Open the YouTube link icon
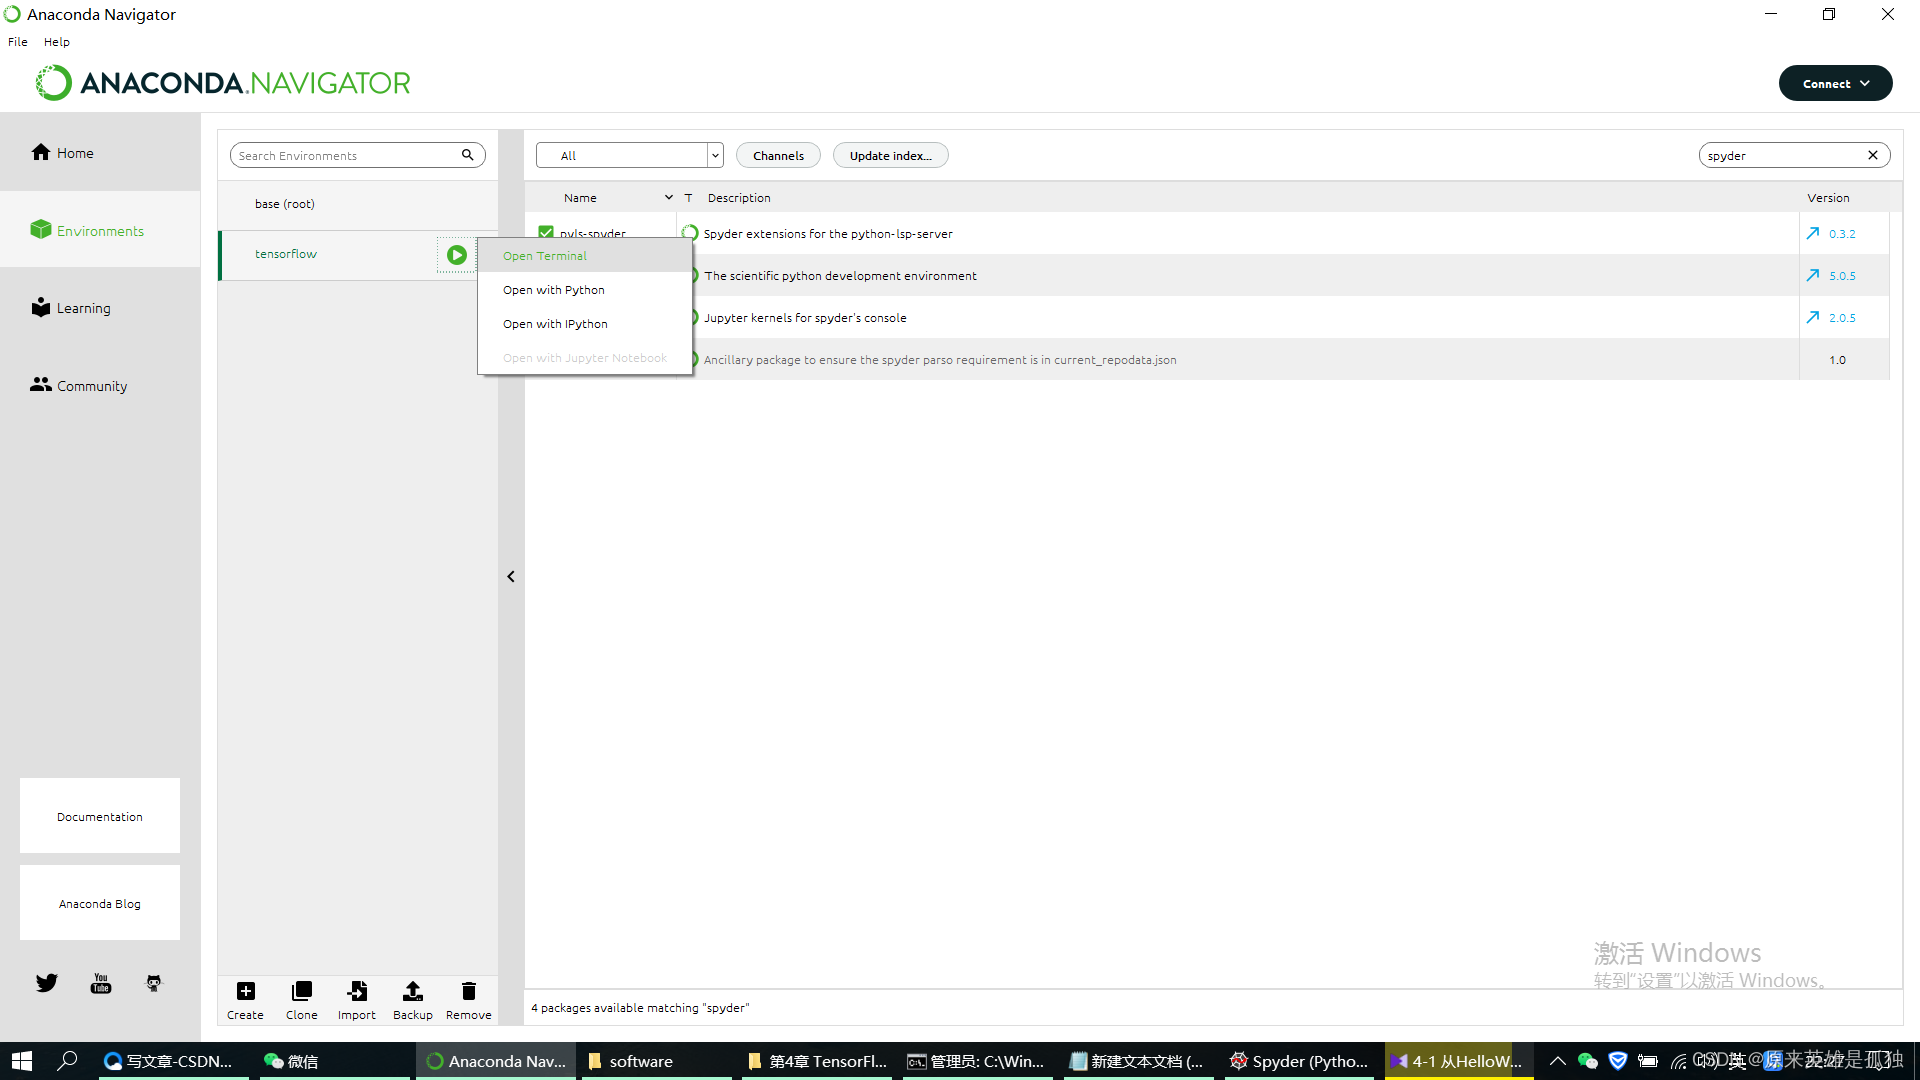The height and width of the screenshot is (1080, 1920). tap(101, 983)
